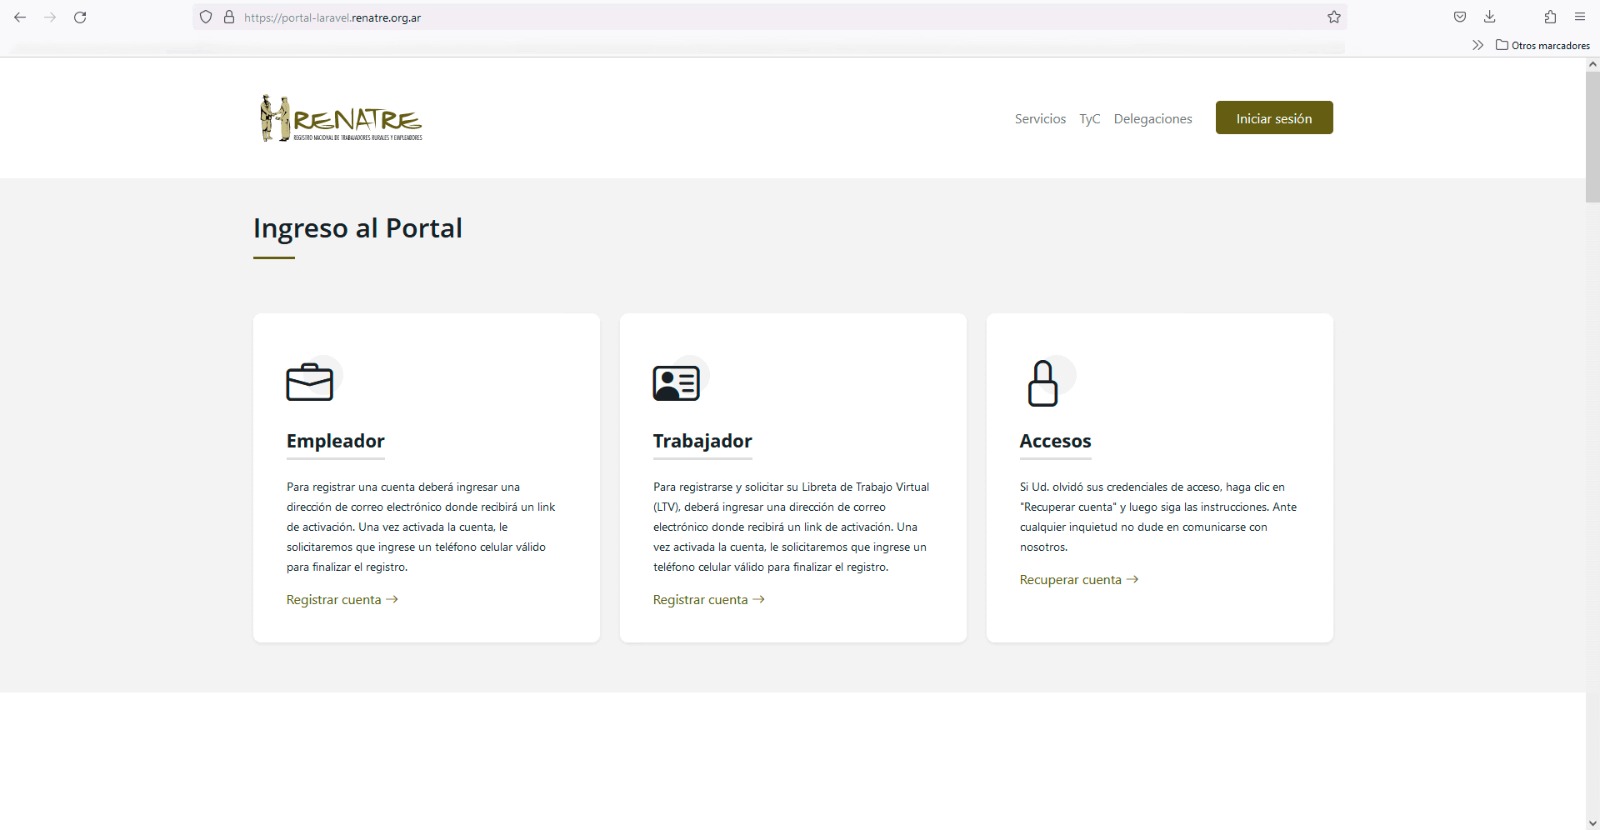Click the RENATRE logo
Image resolution: width=1600 pixels, height=830 pixels.
click(341, 119)
